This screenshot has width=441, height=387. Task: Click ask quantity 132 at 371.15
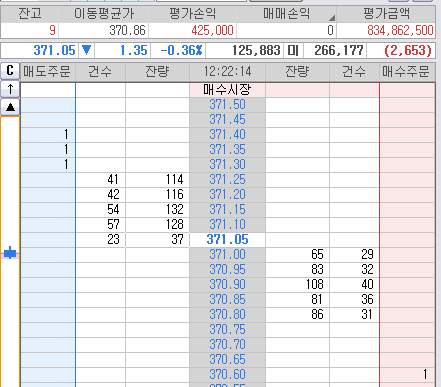coord(157,210)
